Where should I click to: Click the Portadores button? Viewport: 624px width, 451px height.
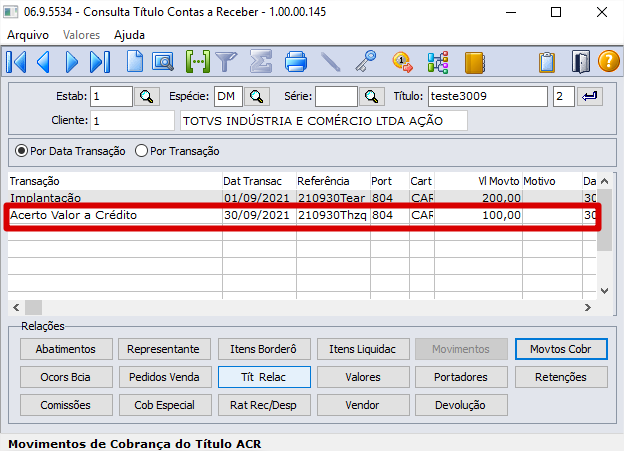pyautogui.click(x=461, y=377)
